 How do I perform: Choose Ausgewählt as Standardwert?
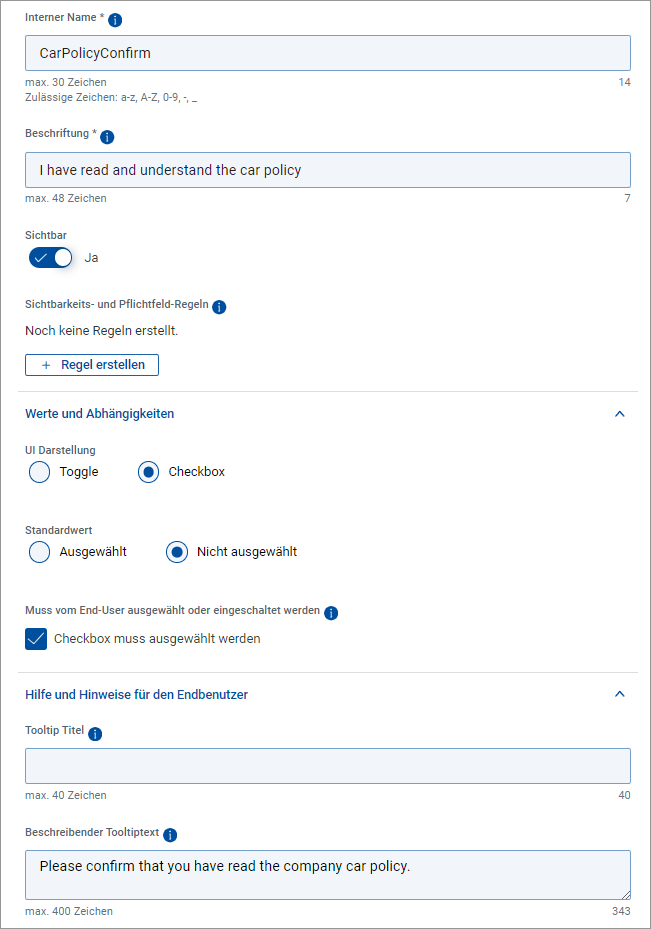click(x=40, y=552)
